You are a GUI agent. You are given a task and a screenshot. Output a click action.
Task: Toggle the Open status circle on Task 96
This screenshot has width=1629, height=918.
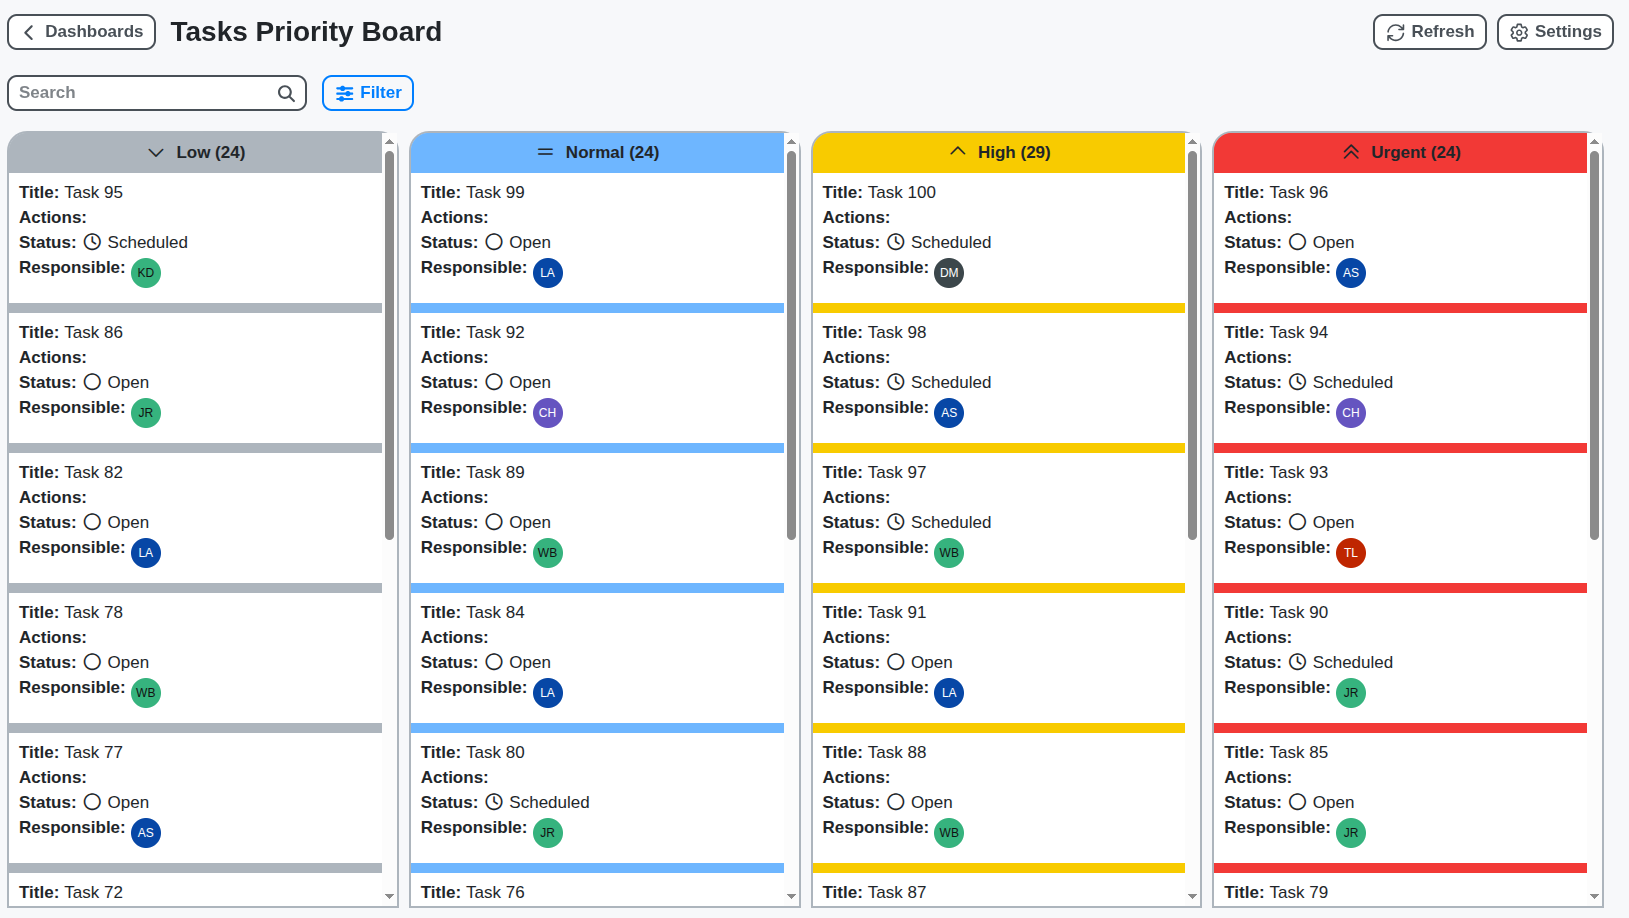pos(1297,242)
